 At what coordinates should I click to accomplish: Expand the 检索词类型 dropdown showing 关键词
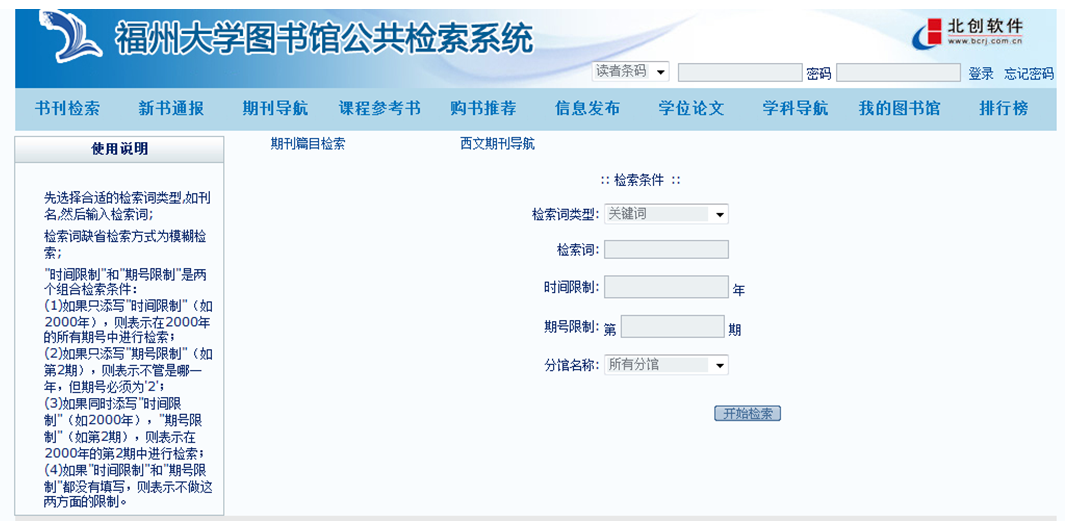pyautogui.click(x=666, y=214)
